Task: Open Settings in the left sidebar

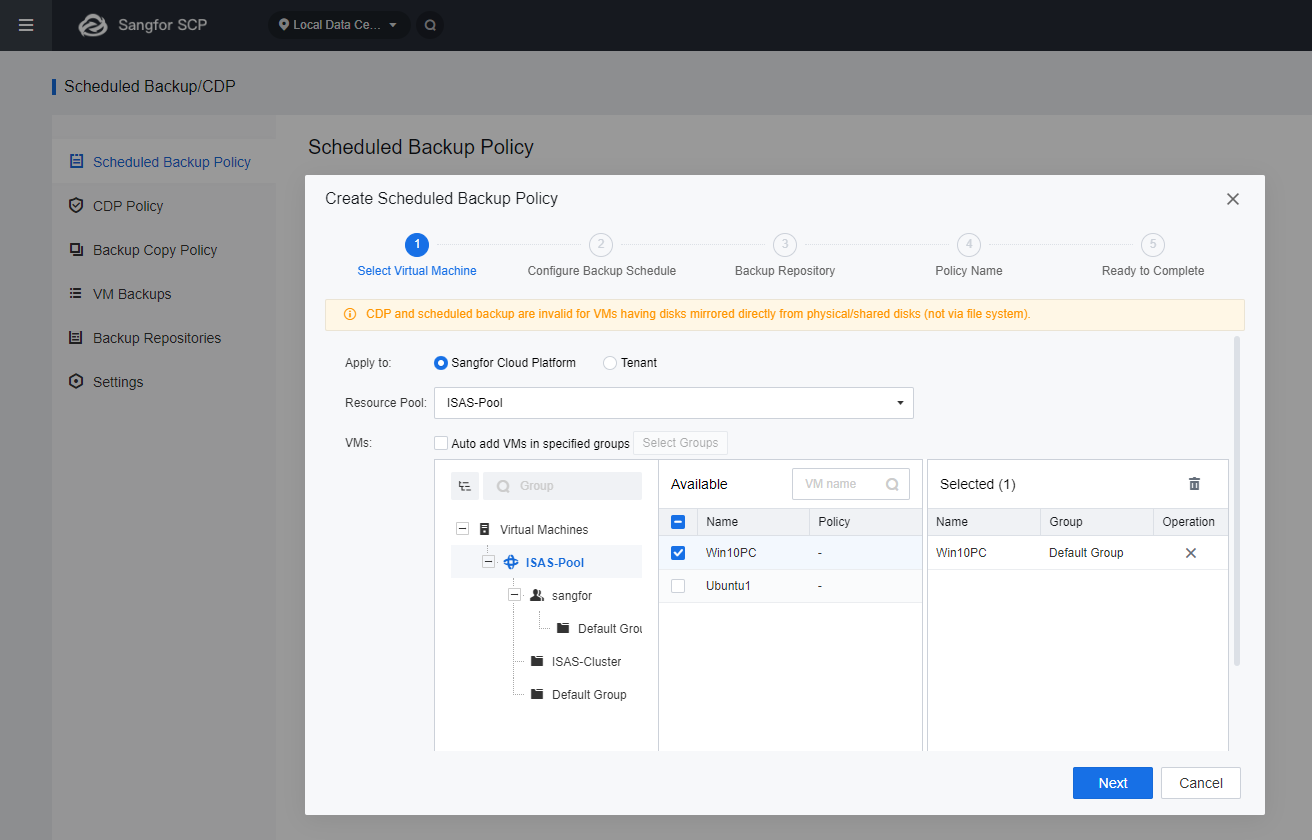Action: tap(117, 382)
